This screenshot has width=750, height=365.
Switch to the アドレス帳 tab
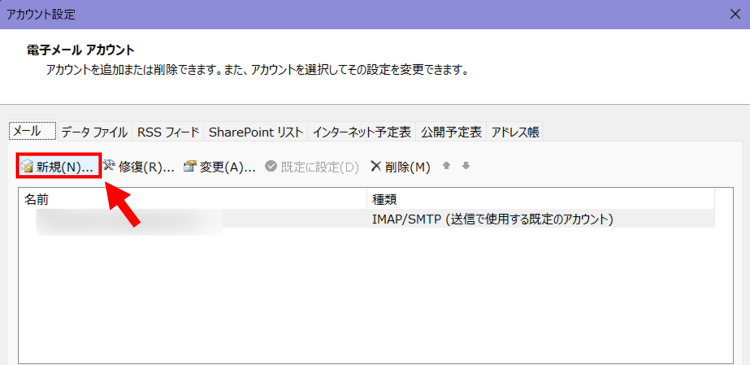pyautogui.click(x=515, y=132)
